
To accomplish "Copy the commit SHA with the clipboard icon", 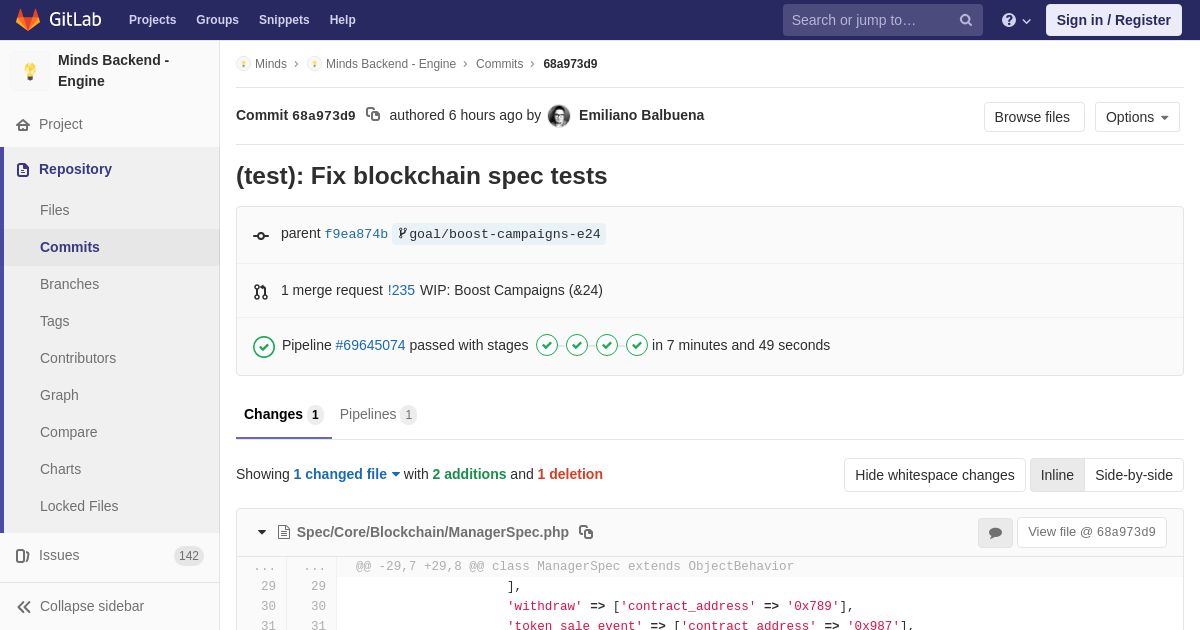I will click(x=373, y=115).
